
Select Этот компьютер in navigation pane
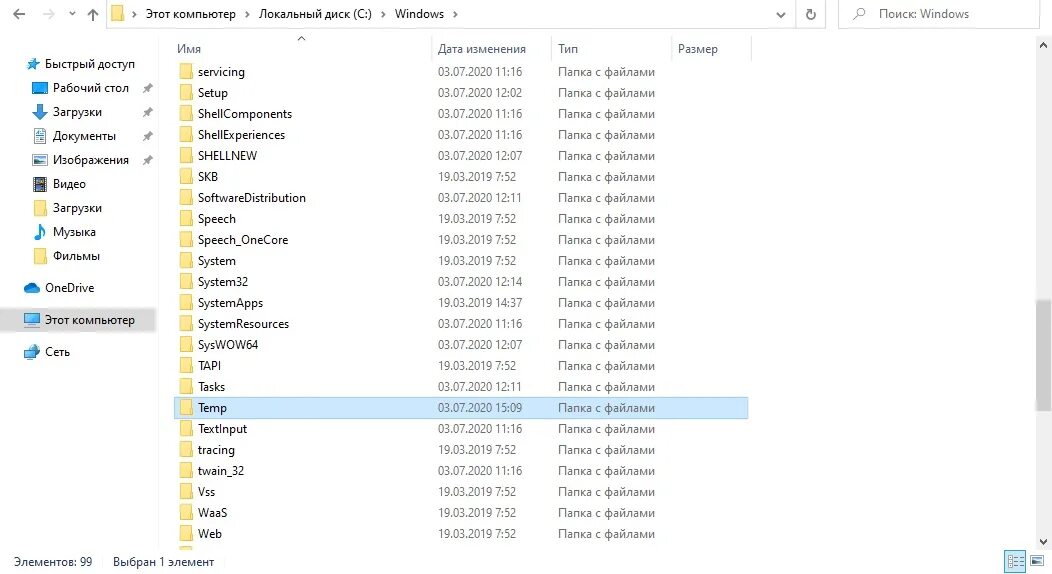pyautogui.click(x=78, y=320)
